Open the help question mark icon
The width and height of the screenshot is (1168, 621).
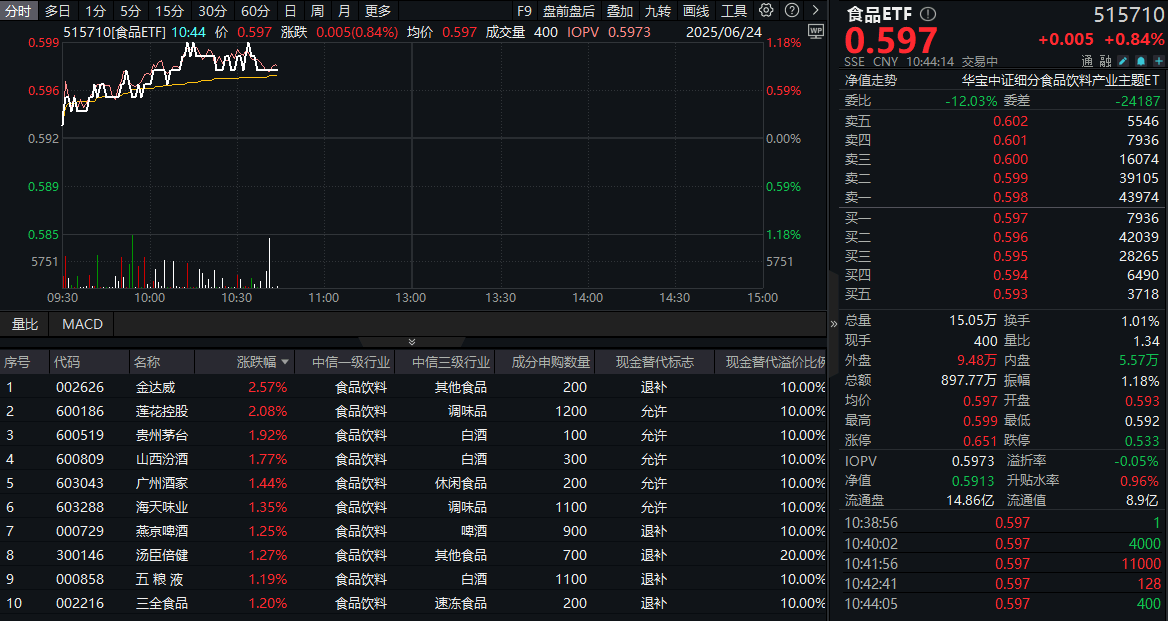point(791,12)
